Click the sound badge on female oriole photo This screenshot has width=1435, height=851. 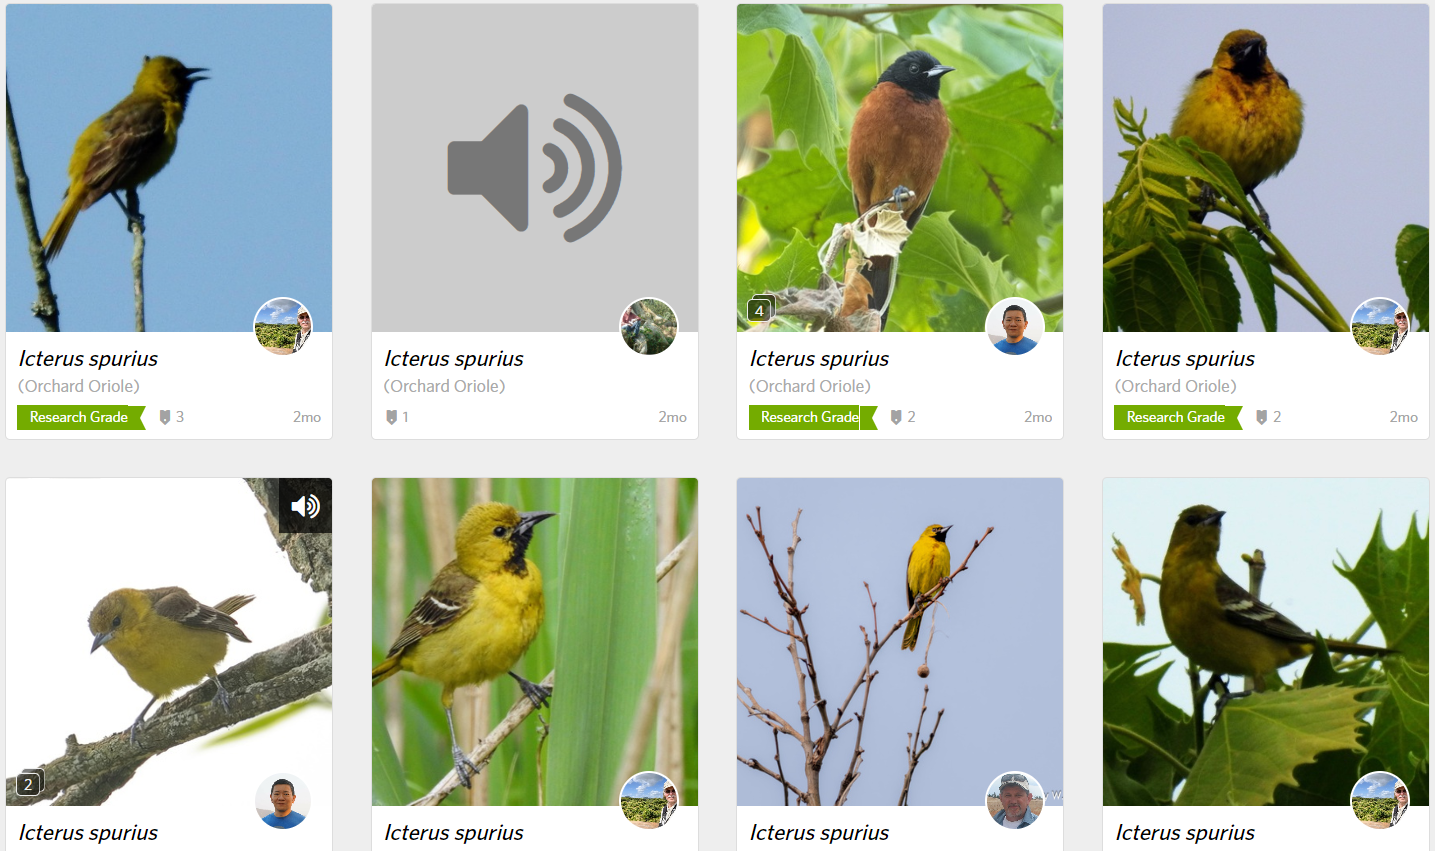pyautogui.click(x=306, y=506)
